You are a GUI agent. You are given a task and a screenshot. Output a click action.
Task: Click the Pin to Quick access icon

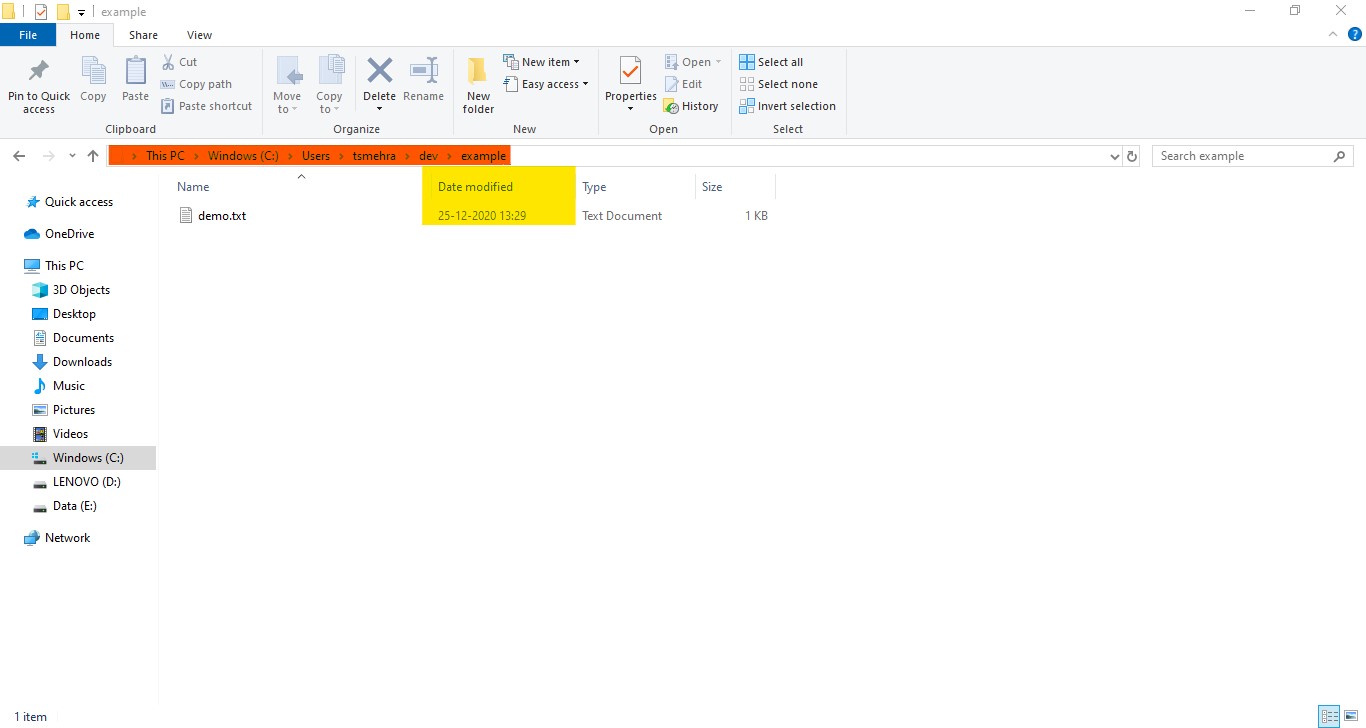(39, 72)
